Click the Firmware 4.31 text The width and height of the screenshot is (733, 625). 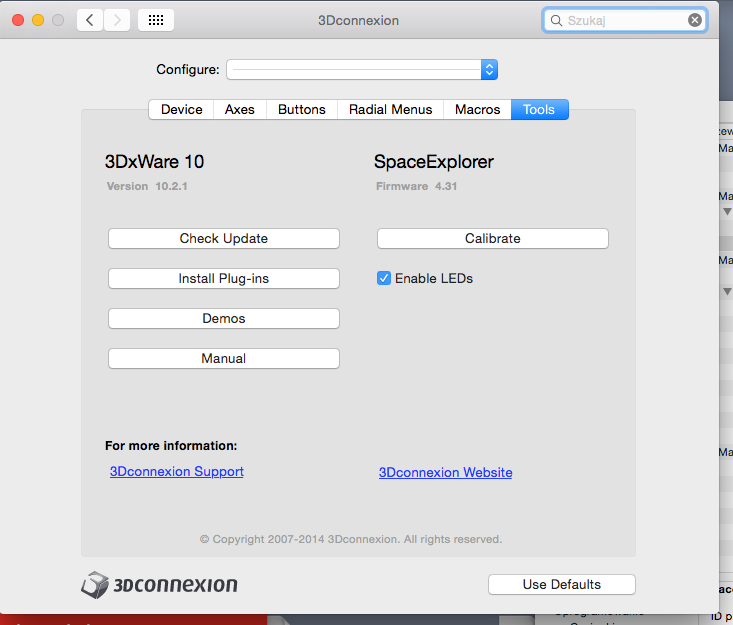[417, 186]
